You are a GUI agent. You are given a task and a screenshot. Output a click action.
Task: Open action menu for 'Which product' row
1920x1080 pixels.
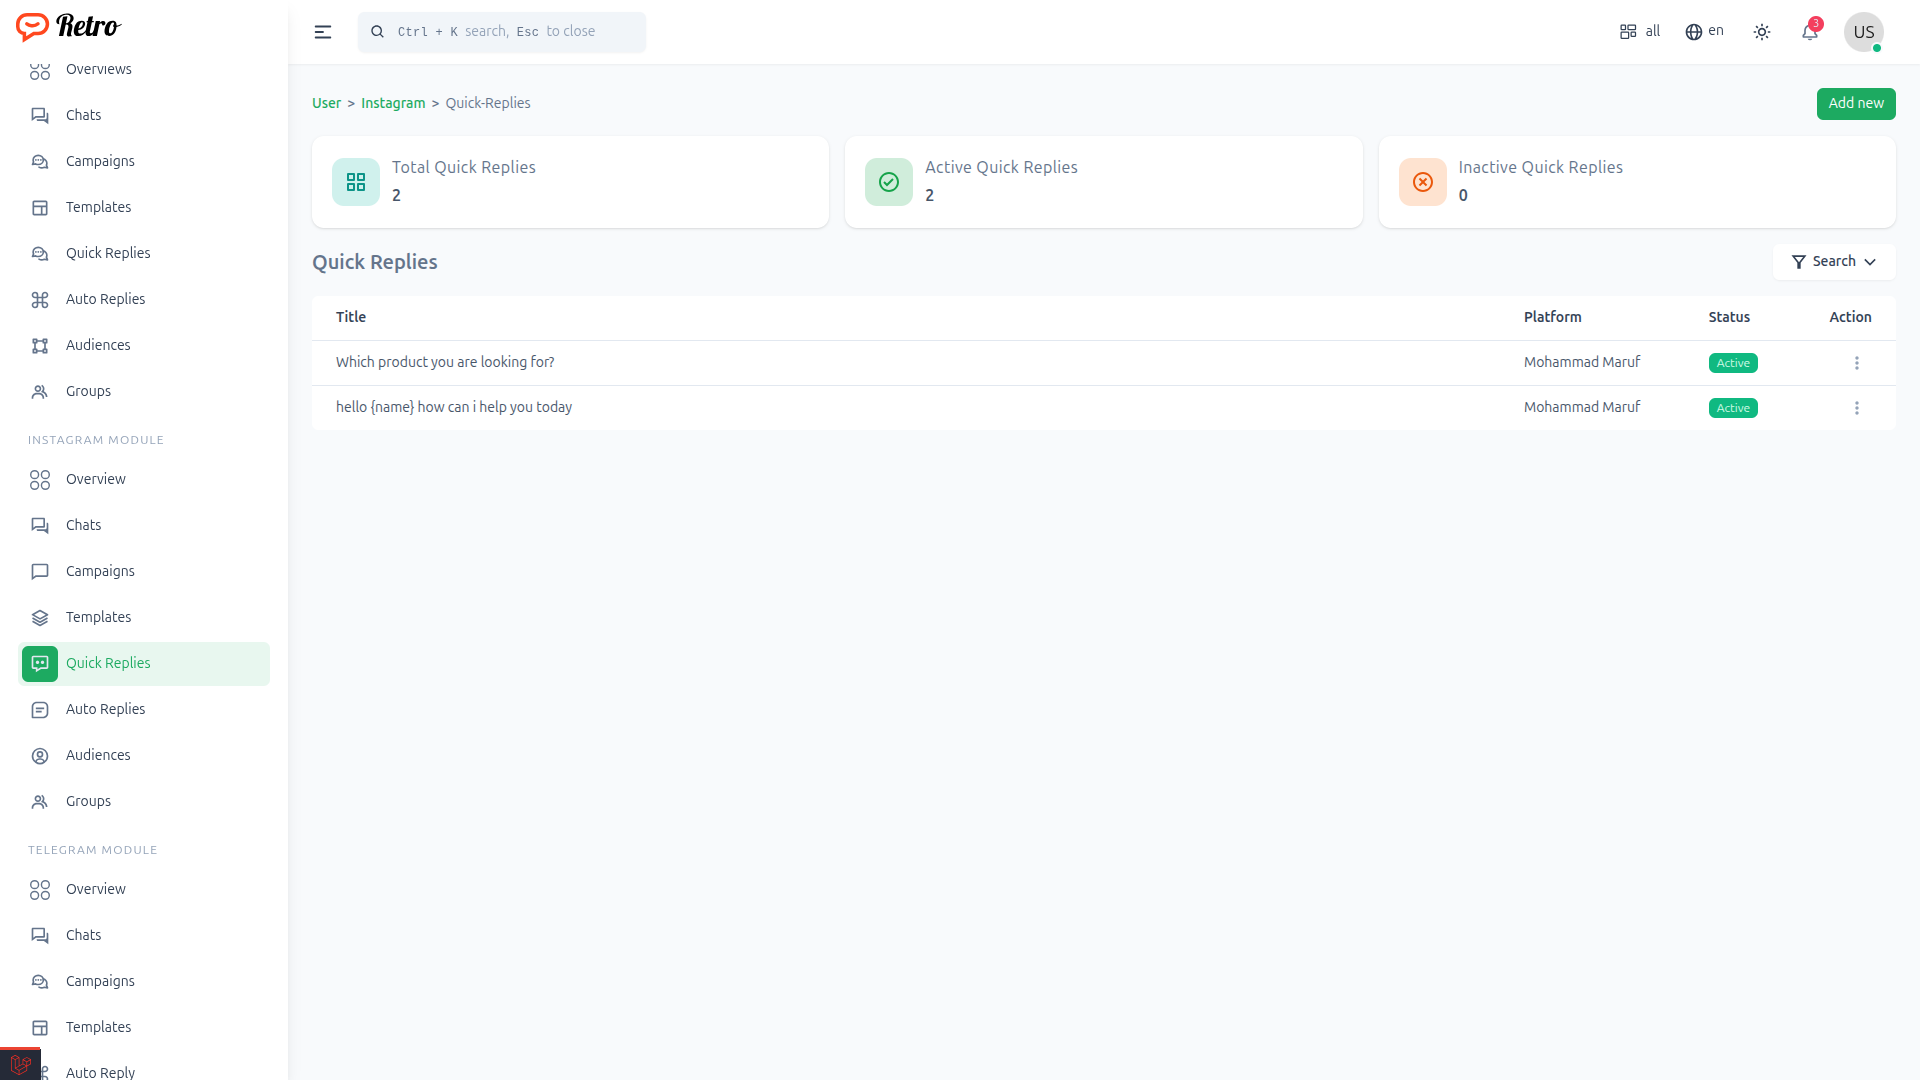1856,363
